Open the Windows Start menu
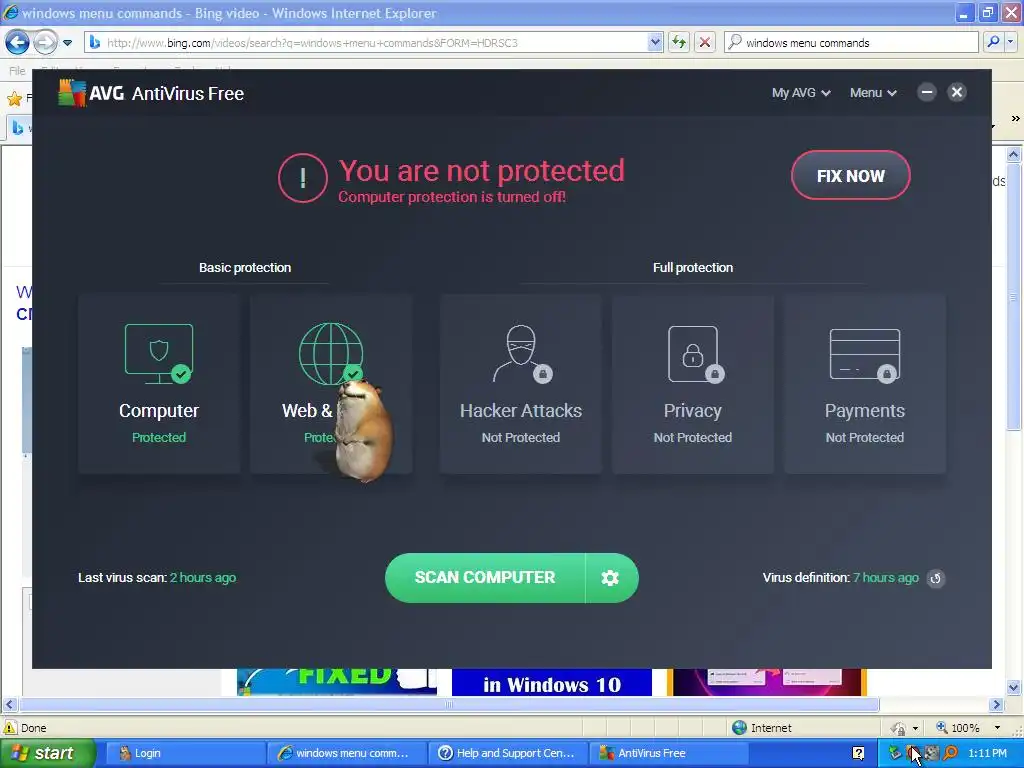Screen dimensions: 1024x768 47,753
